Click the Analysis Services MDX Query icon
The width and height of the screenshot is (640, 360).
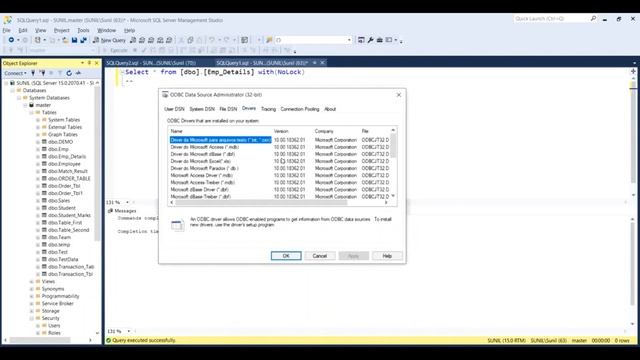[x=142, y=40]
